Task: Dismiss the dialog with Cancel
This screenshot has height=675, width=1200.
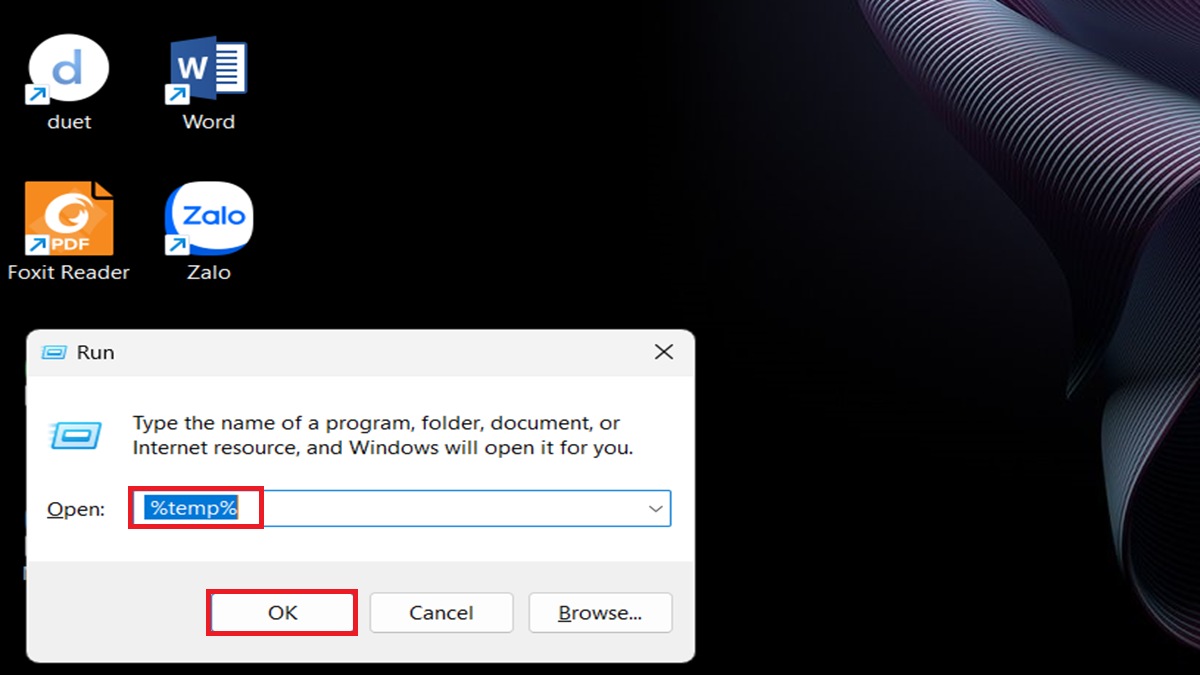Action: pyautogui.click(x=441, y=612)
